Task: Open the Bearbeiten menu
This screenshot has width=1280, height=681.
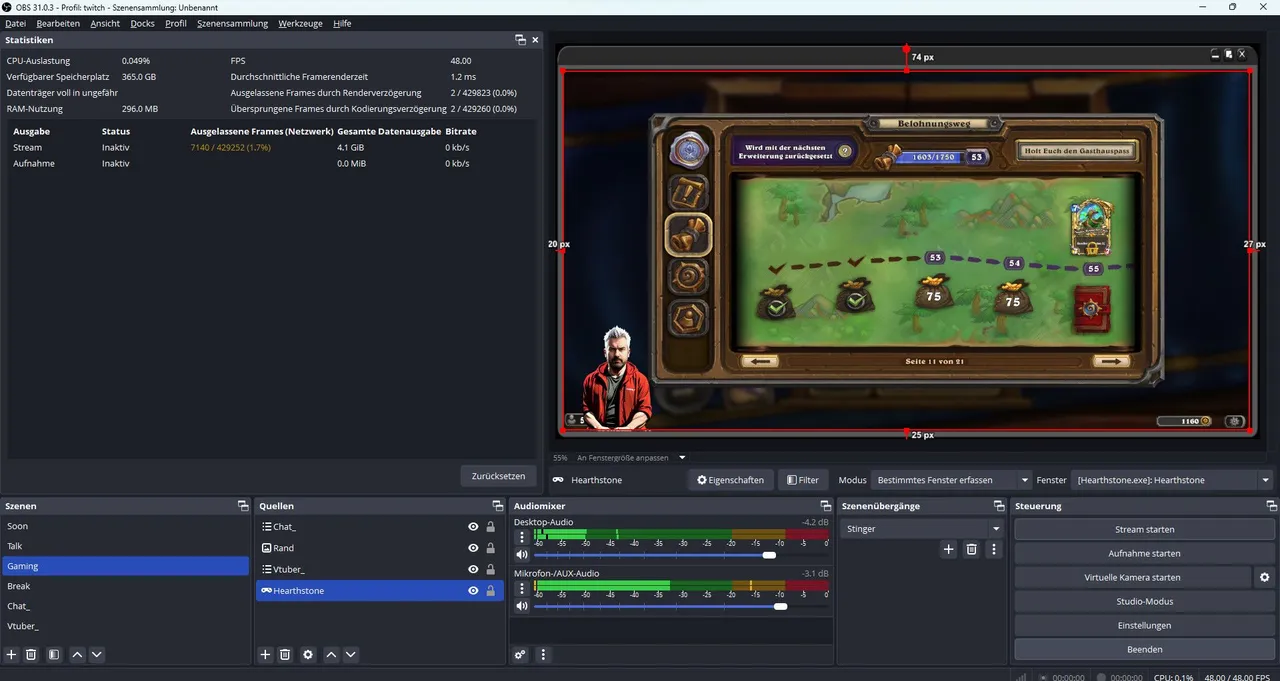Action: click(58, 23)
